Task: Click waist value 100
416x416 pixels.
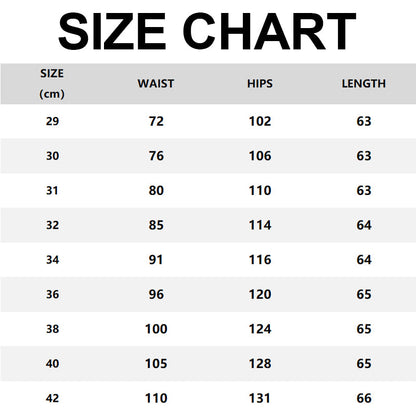Action: (x=156, y=329)
